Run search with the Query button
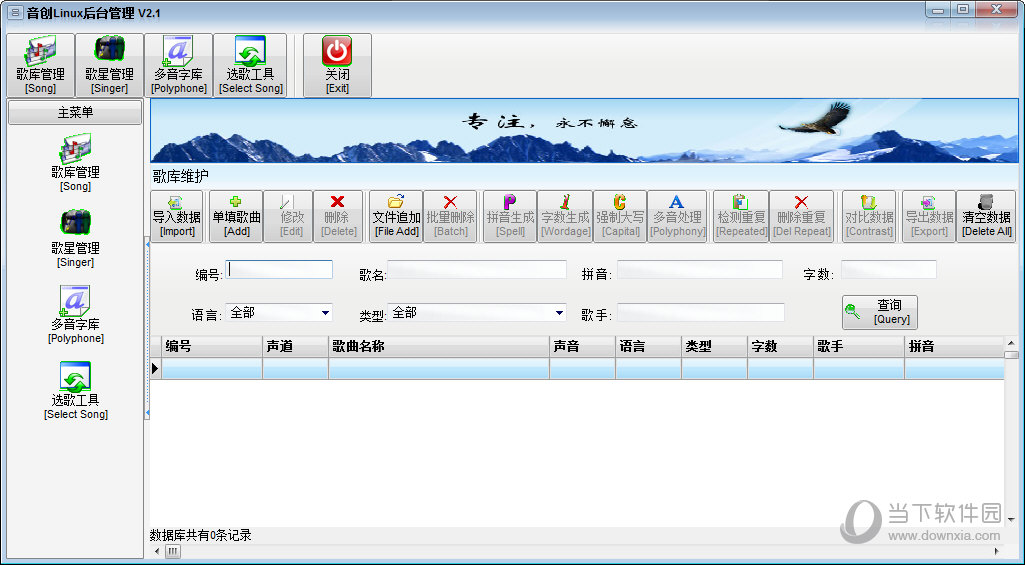The image size is (1025, 565). pos(880,312)
